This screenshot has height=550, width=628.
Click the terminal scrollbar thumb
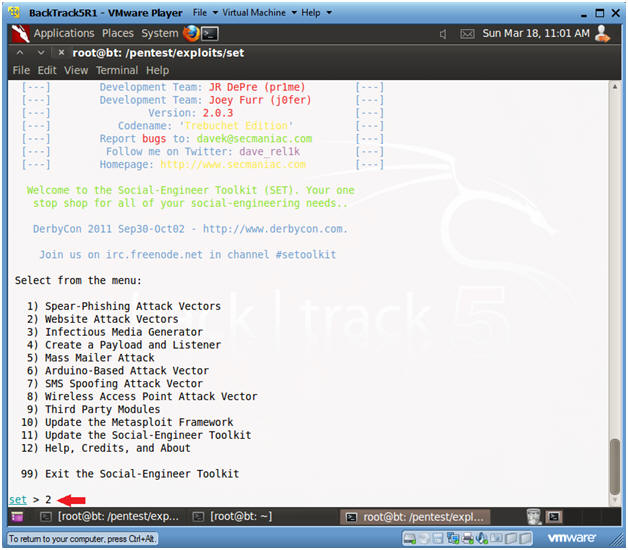pos(614,467)
